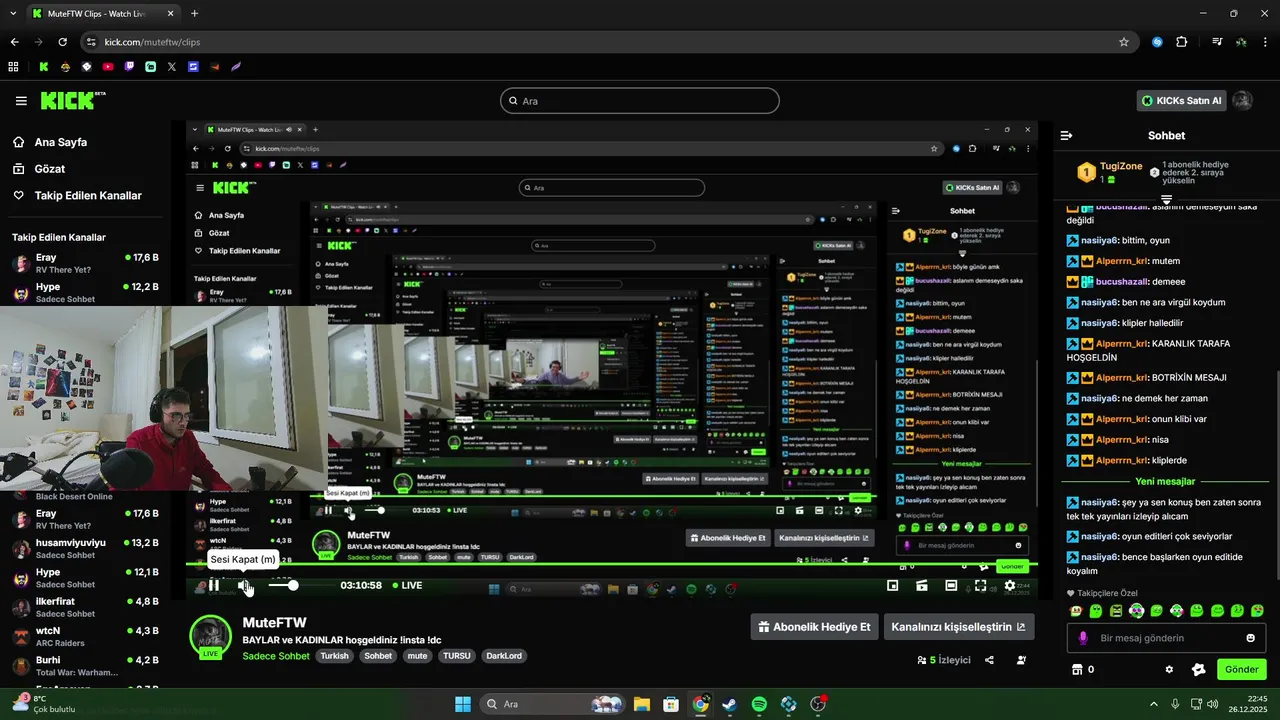Viewport: 1280px width, 720px height.
Task: Open YouTube bookmark in bookmarks bar
Action: (108, 67)
